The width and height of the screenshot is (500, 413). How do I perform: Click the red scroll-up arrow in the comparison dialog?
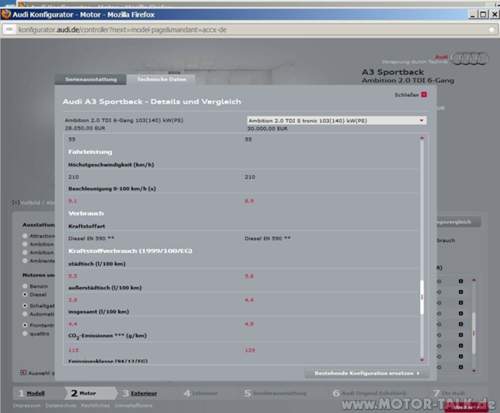pos(422,138)
